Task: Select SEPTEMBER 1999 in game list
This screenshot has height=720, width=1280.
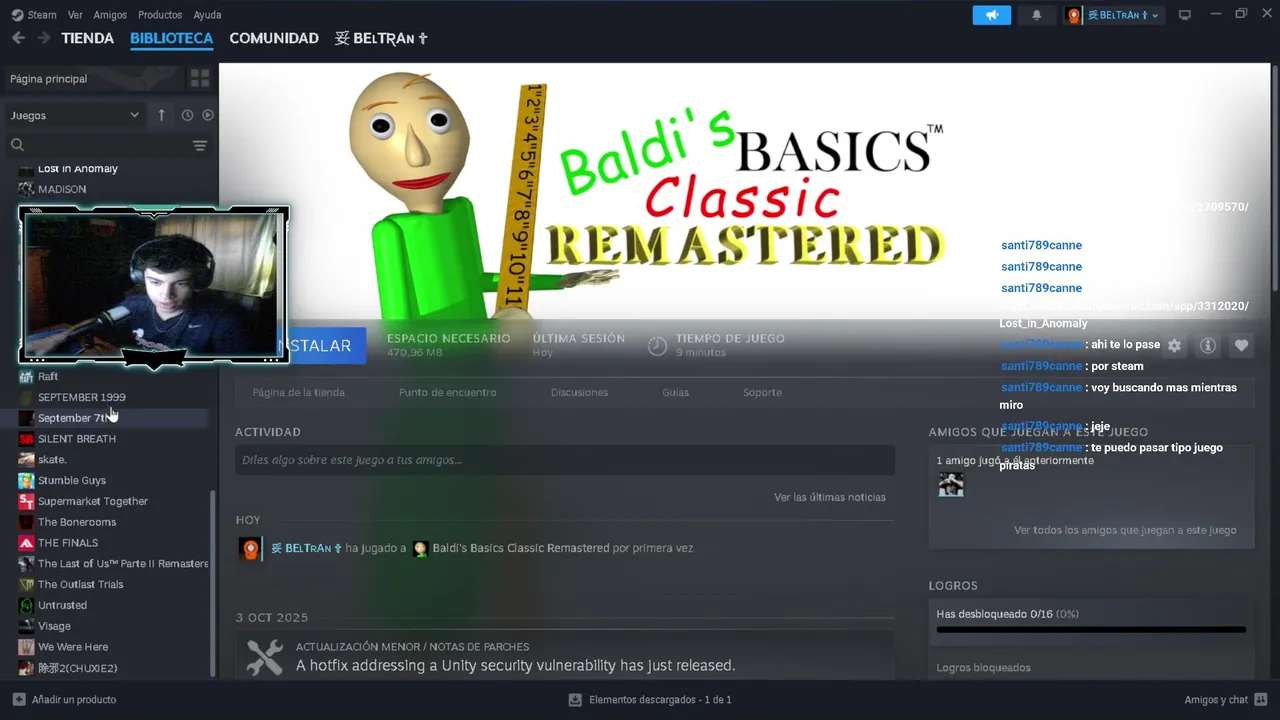Action: tap(81, 397)
